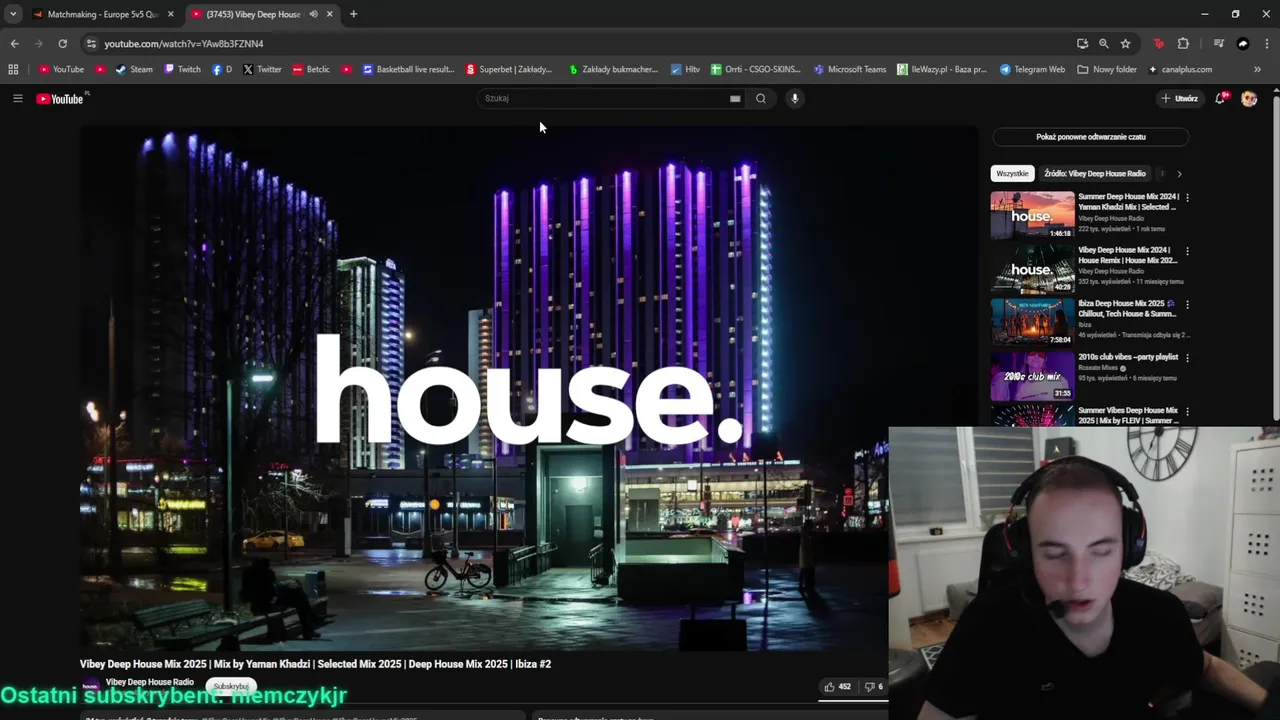Open Vibey Deep House Mix 2024 thumbnail

click(1032, 268)
